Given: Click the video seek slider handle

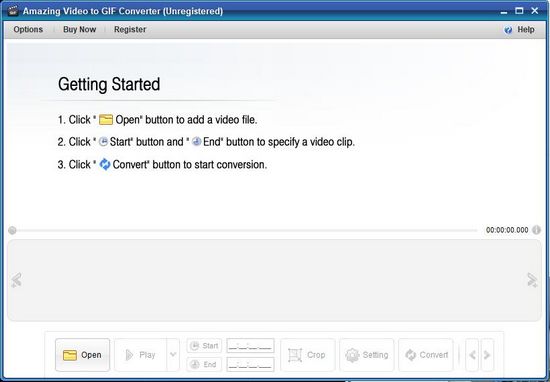Looking at the screenshot, I should (12, 230).
